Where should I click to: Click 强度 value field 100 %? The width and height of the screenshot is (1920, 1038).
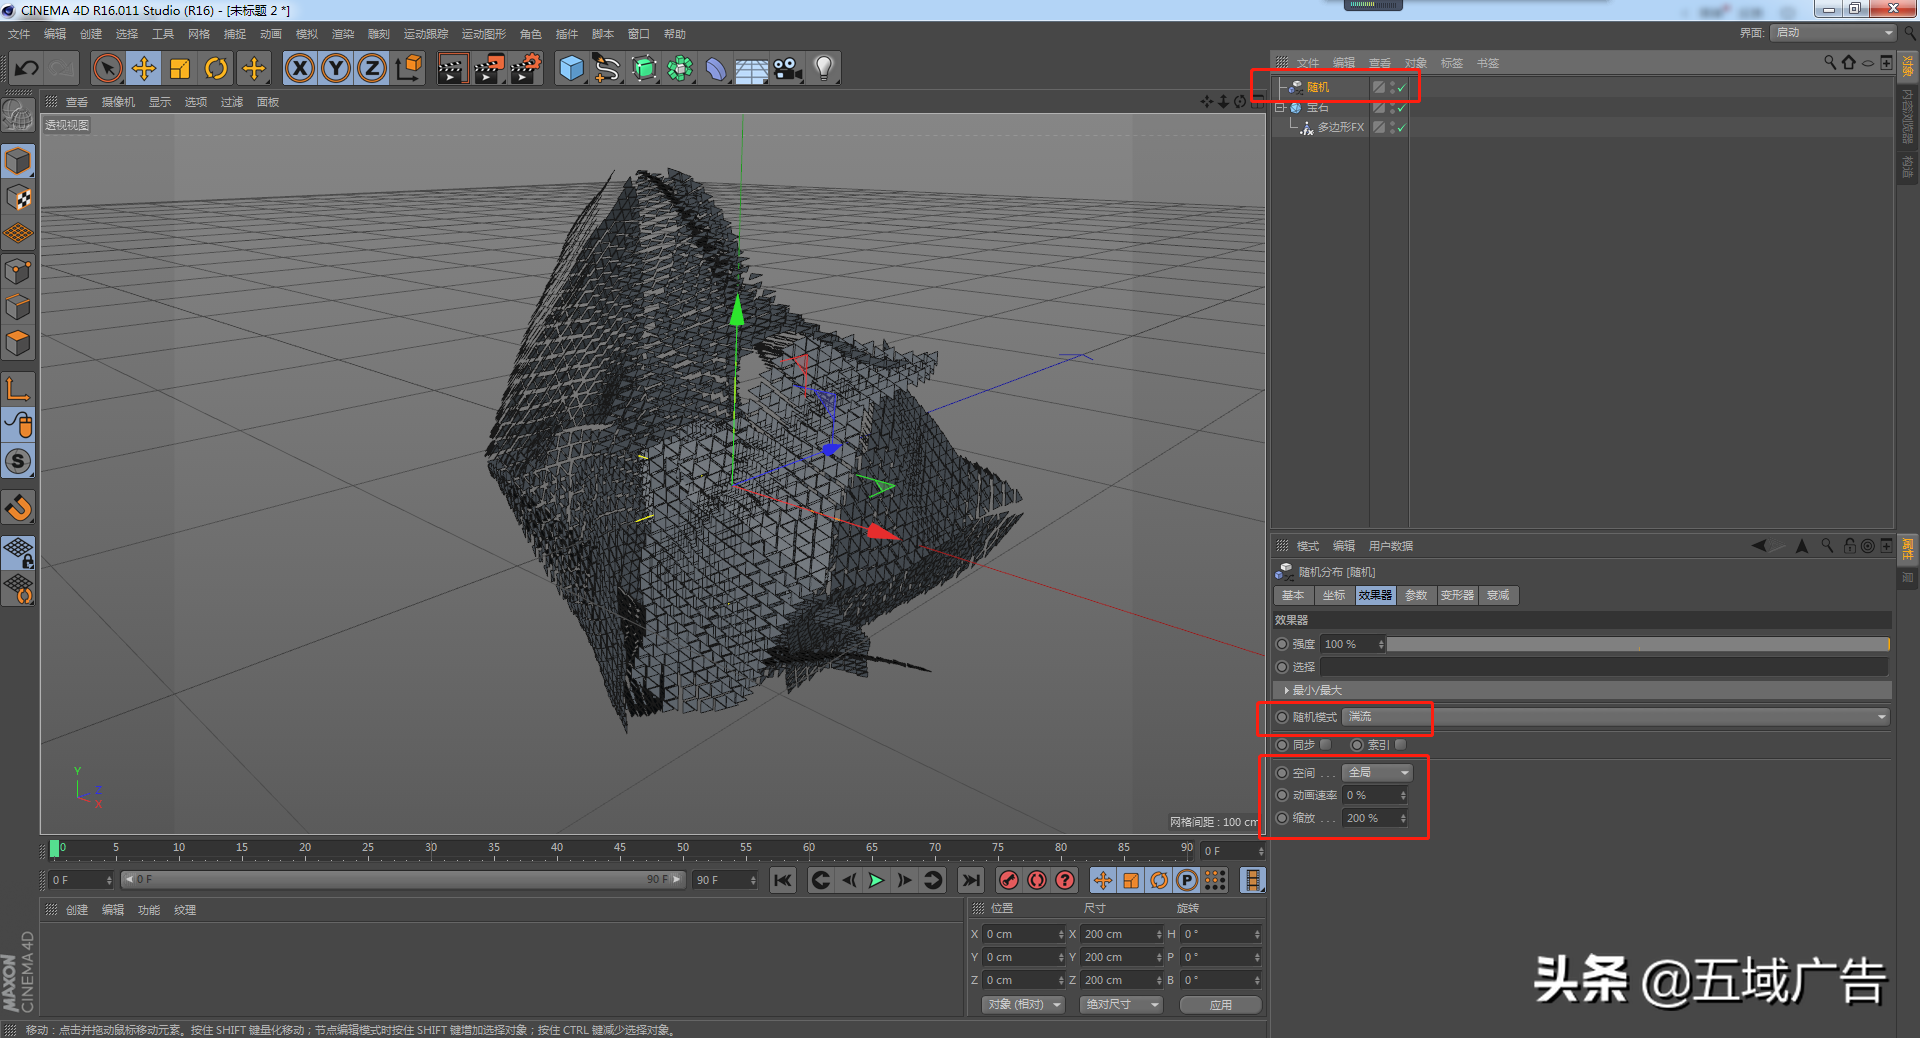pos(1348,644)
